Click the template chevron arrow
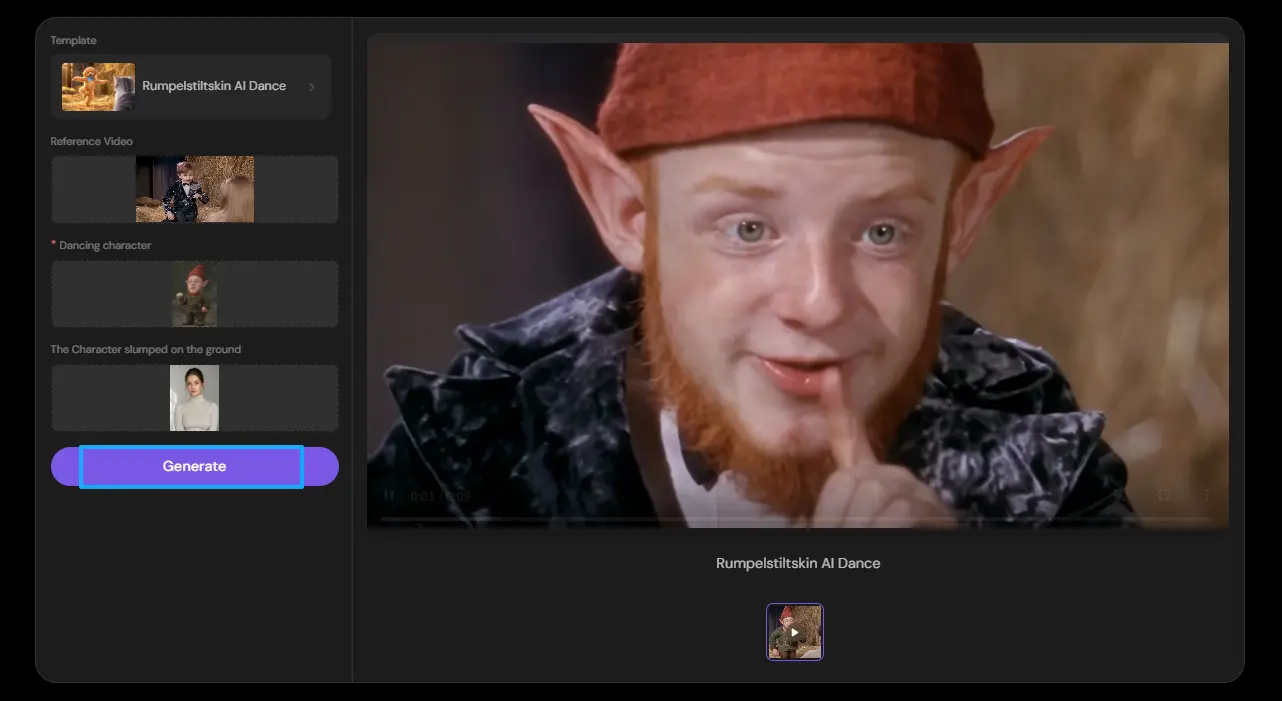Screen dimensions: 1282x701 (311, 87)
